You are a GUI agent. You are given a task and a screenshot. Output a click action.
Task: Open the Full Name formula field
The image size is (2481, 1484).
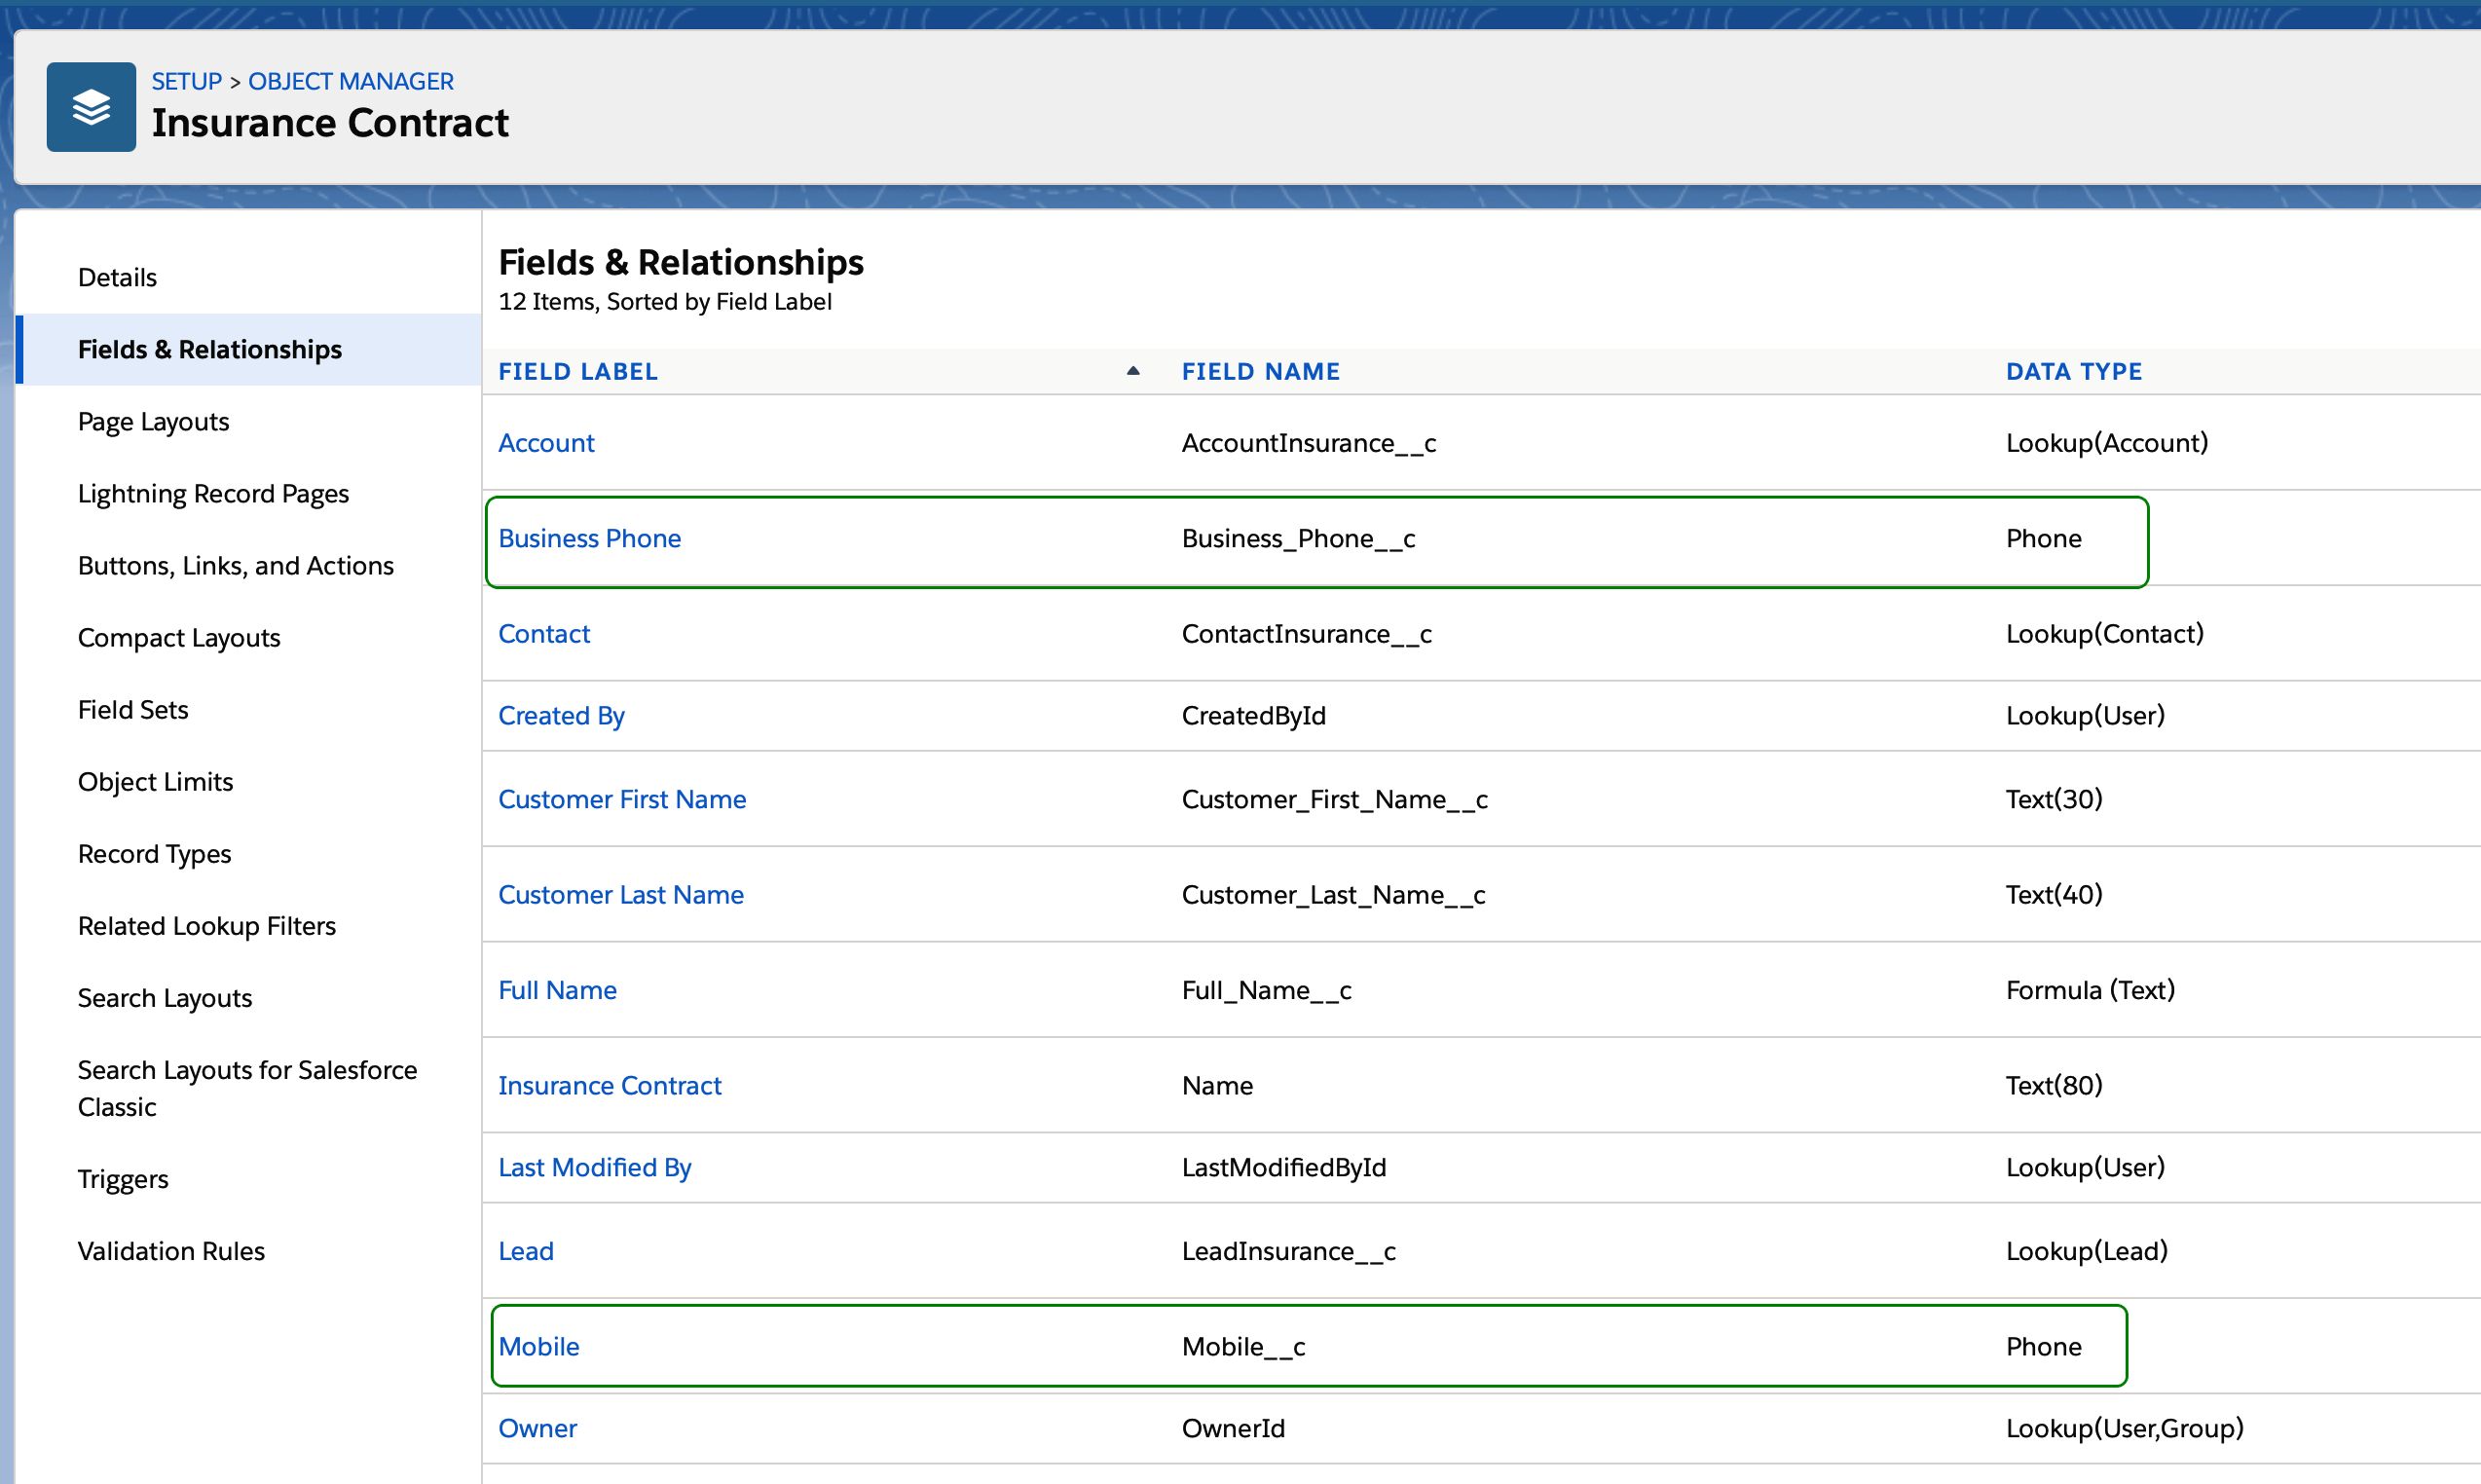558,990
